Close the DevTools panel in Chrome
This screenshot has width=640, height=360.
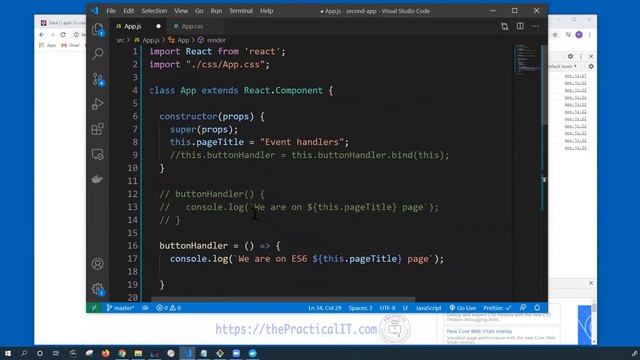[591, 56]
